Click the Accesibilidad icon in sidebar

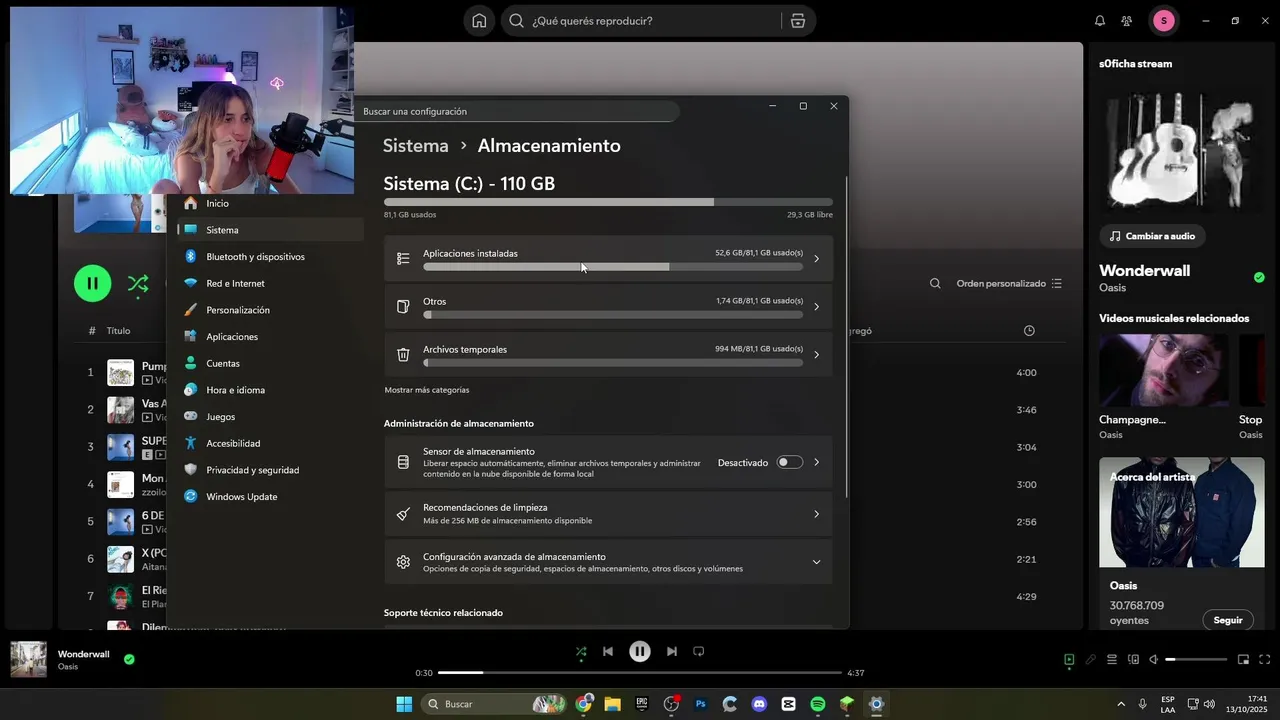(x=191, y=443)
